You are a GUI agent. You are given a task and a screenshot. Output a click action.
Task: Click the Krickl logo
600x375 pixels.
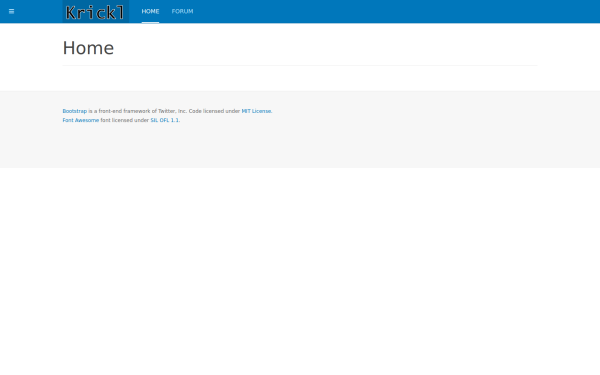[96, 11]
